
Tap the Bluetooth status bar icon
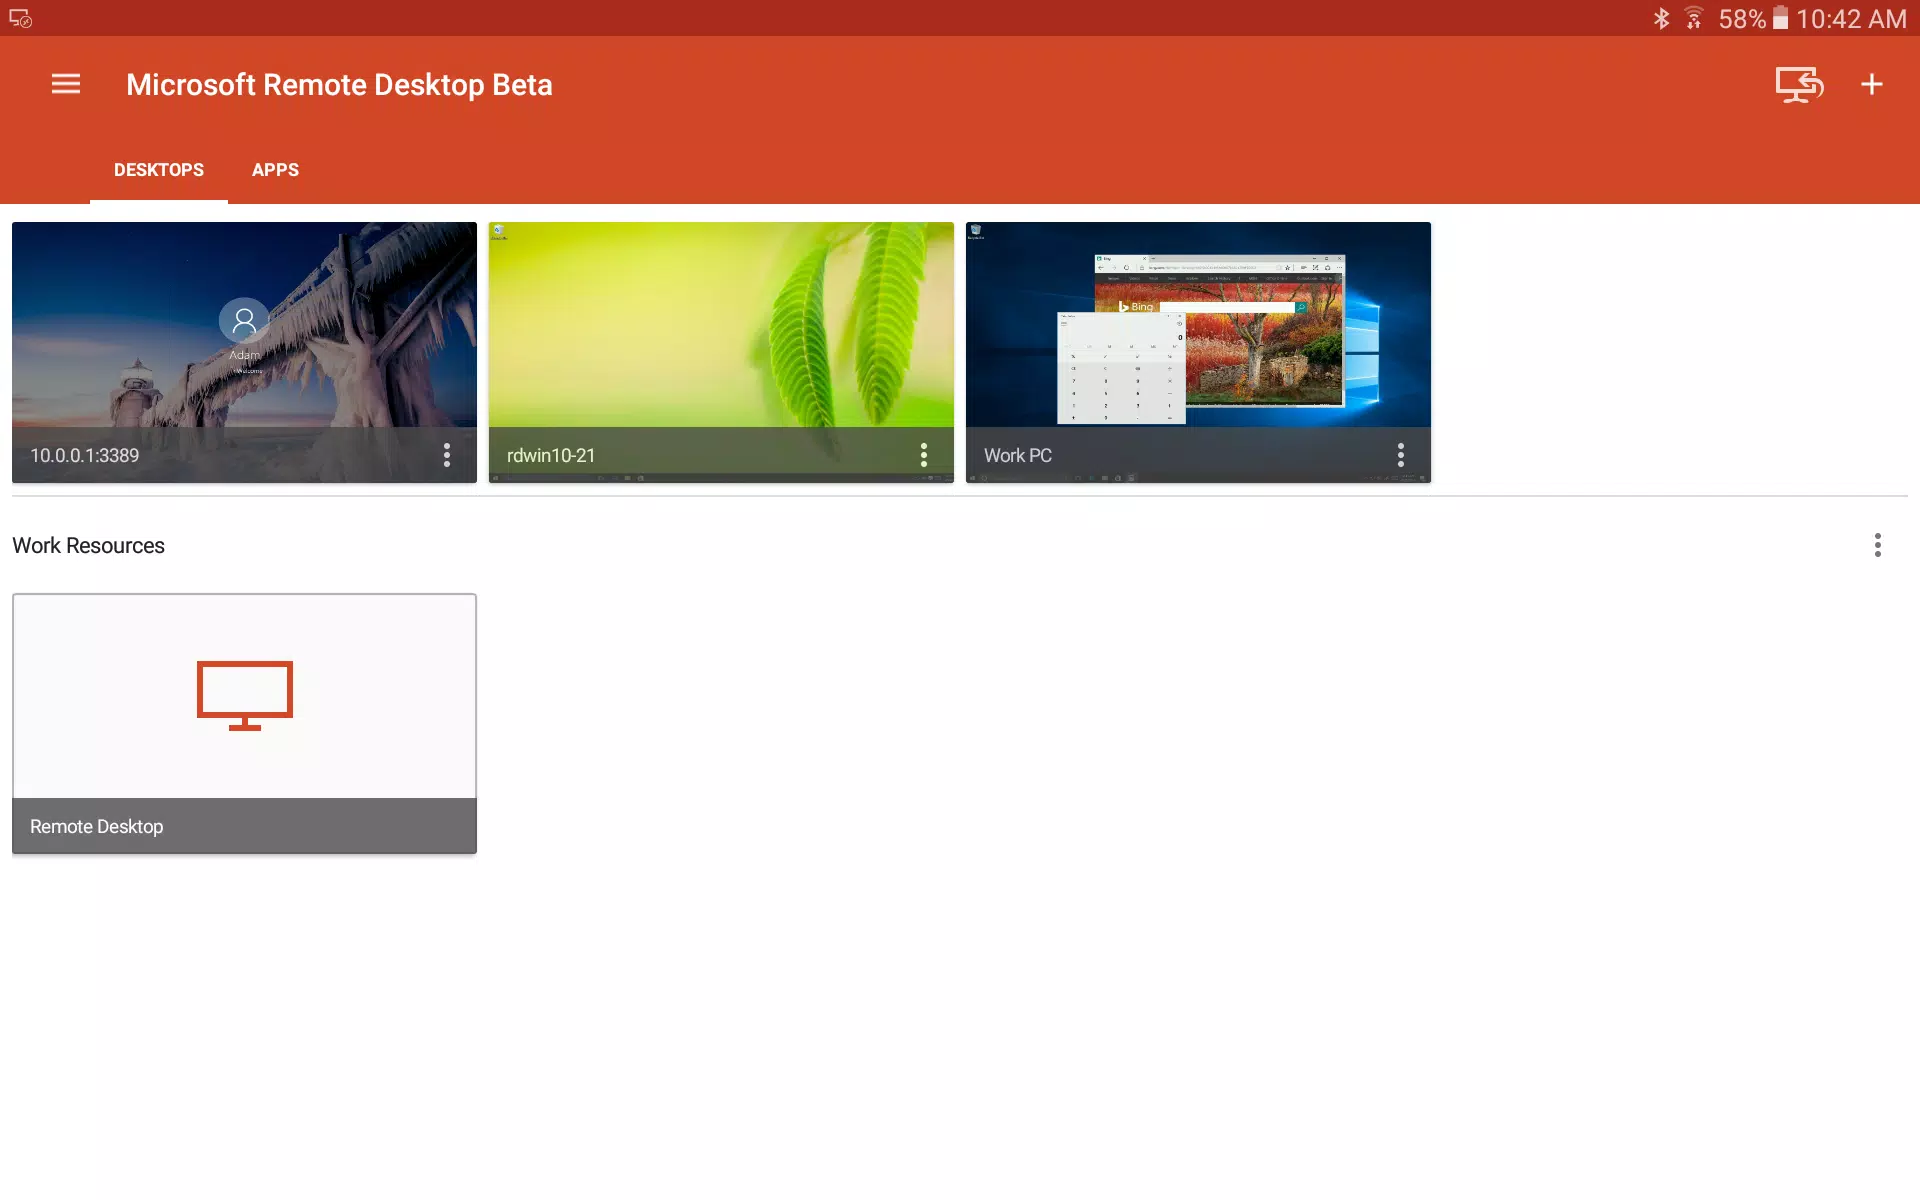coord(1661,18)
